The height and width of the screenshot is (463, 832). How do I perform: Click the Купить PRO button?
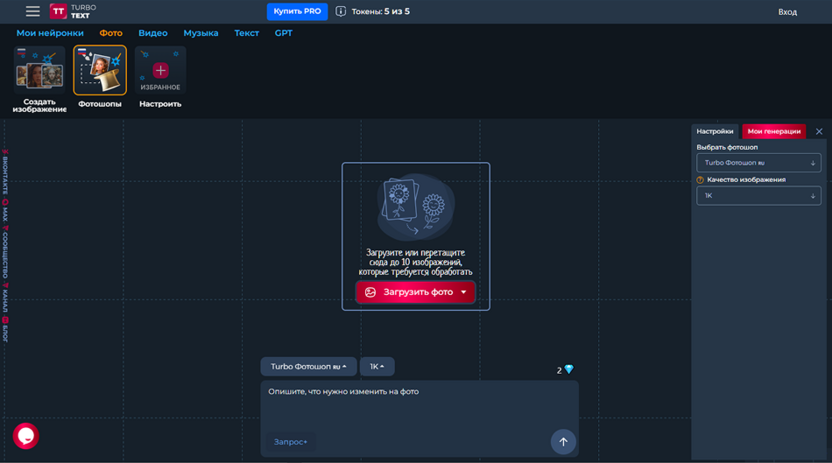pyautogui.click(x=297, y=12)
